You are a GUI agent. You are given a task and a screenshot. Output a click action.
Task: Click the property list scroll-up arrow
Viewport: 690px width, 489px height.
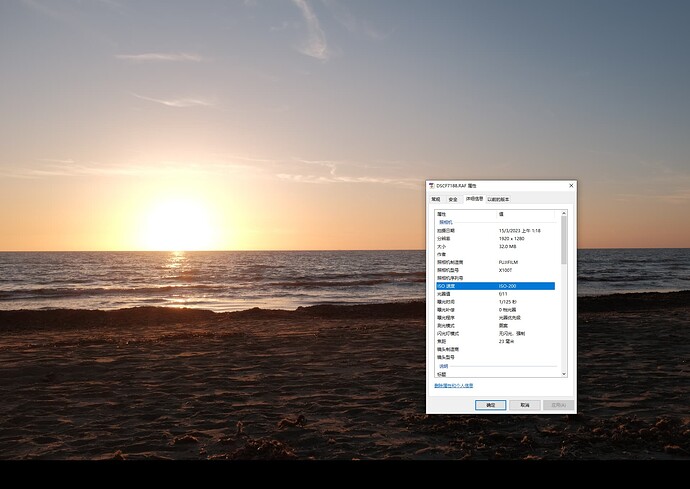click(x=564, y=213)
